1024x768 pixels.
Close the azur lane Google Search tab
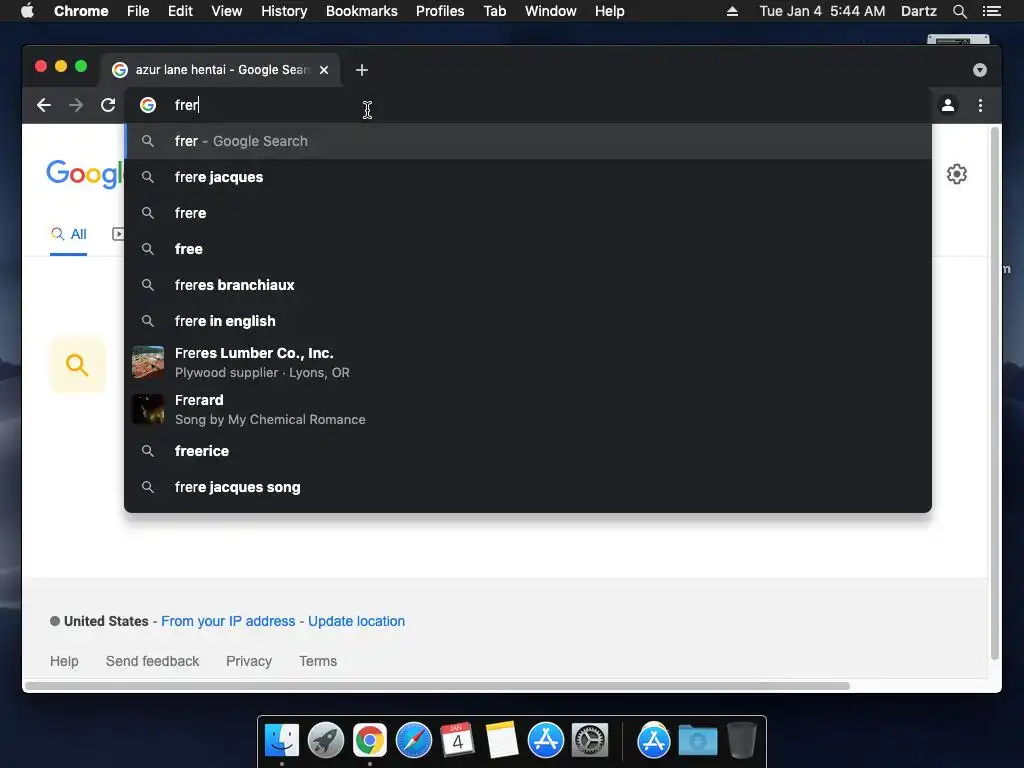324,70
